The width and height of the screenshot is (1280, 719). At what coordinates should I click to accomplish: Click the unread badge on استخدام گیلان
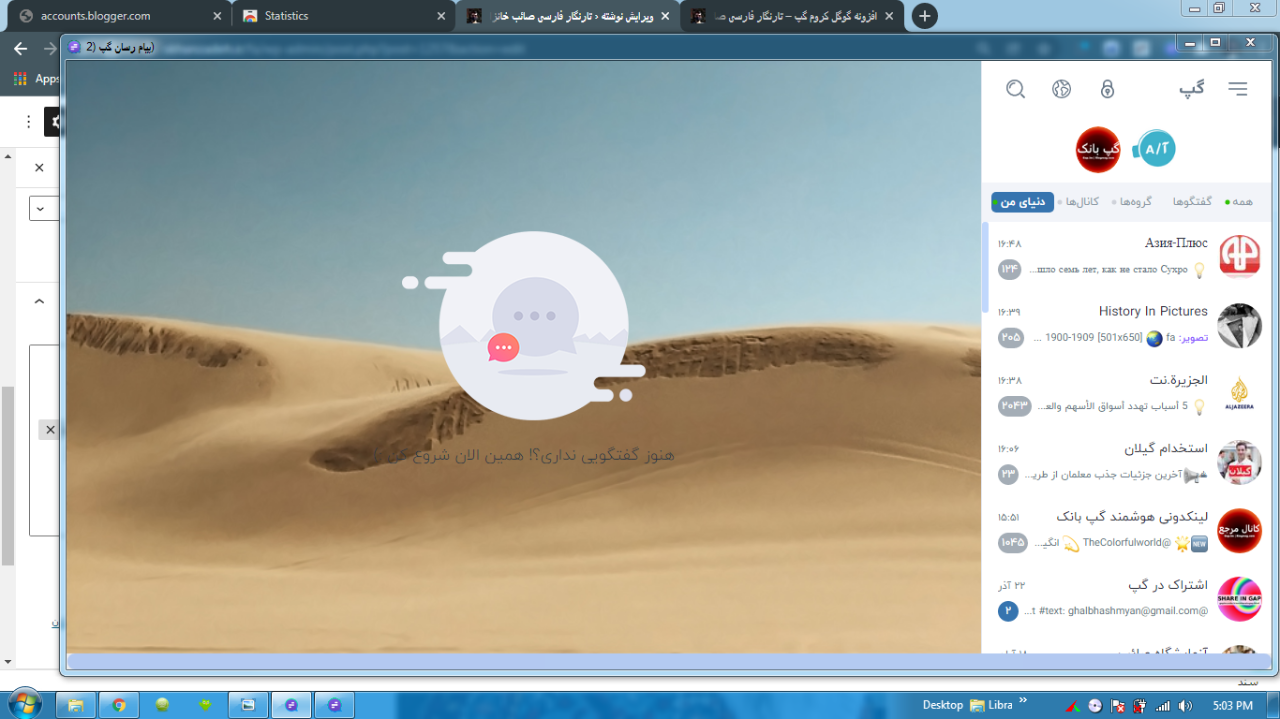pos(1008,474)
